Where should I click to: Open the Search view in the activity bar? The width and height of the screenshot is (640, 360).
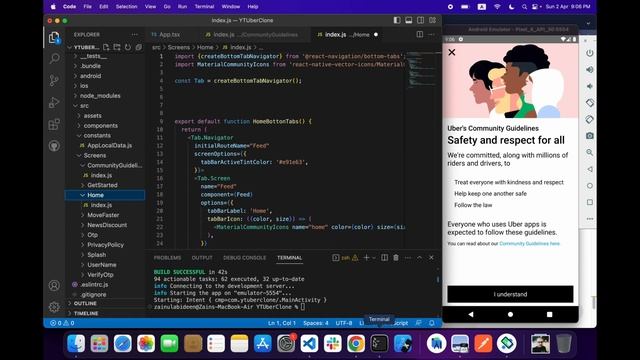54,58
